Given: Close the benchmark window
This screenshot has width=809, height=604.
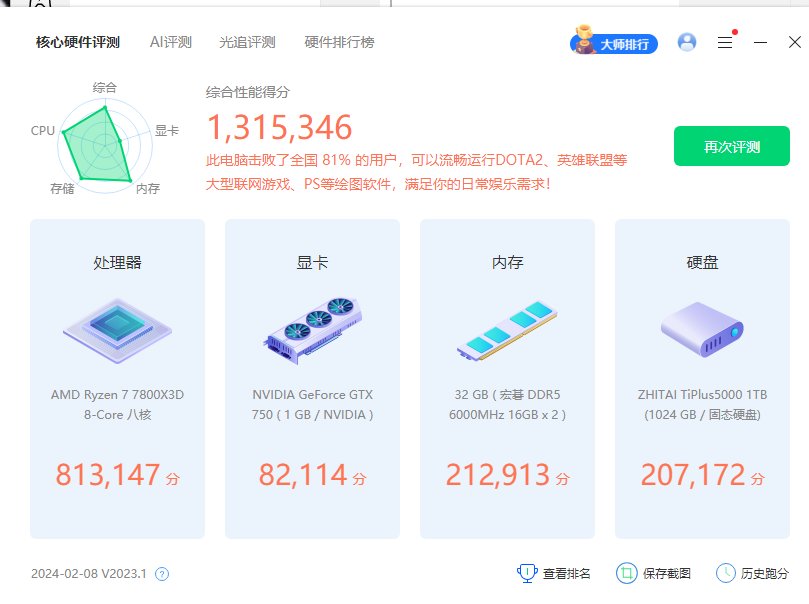Looking at the screenshot, I should point(795,42).
